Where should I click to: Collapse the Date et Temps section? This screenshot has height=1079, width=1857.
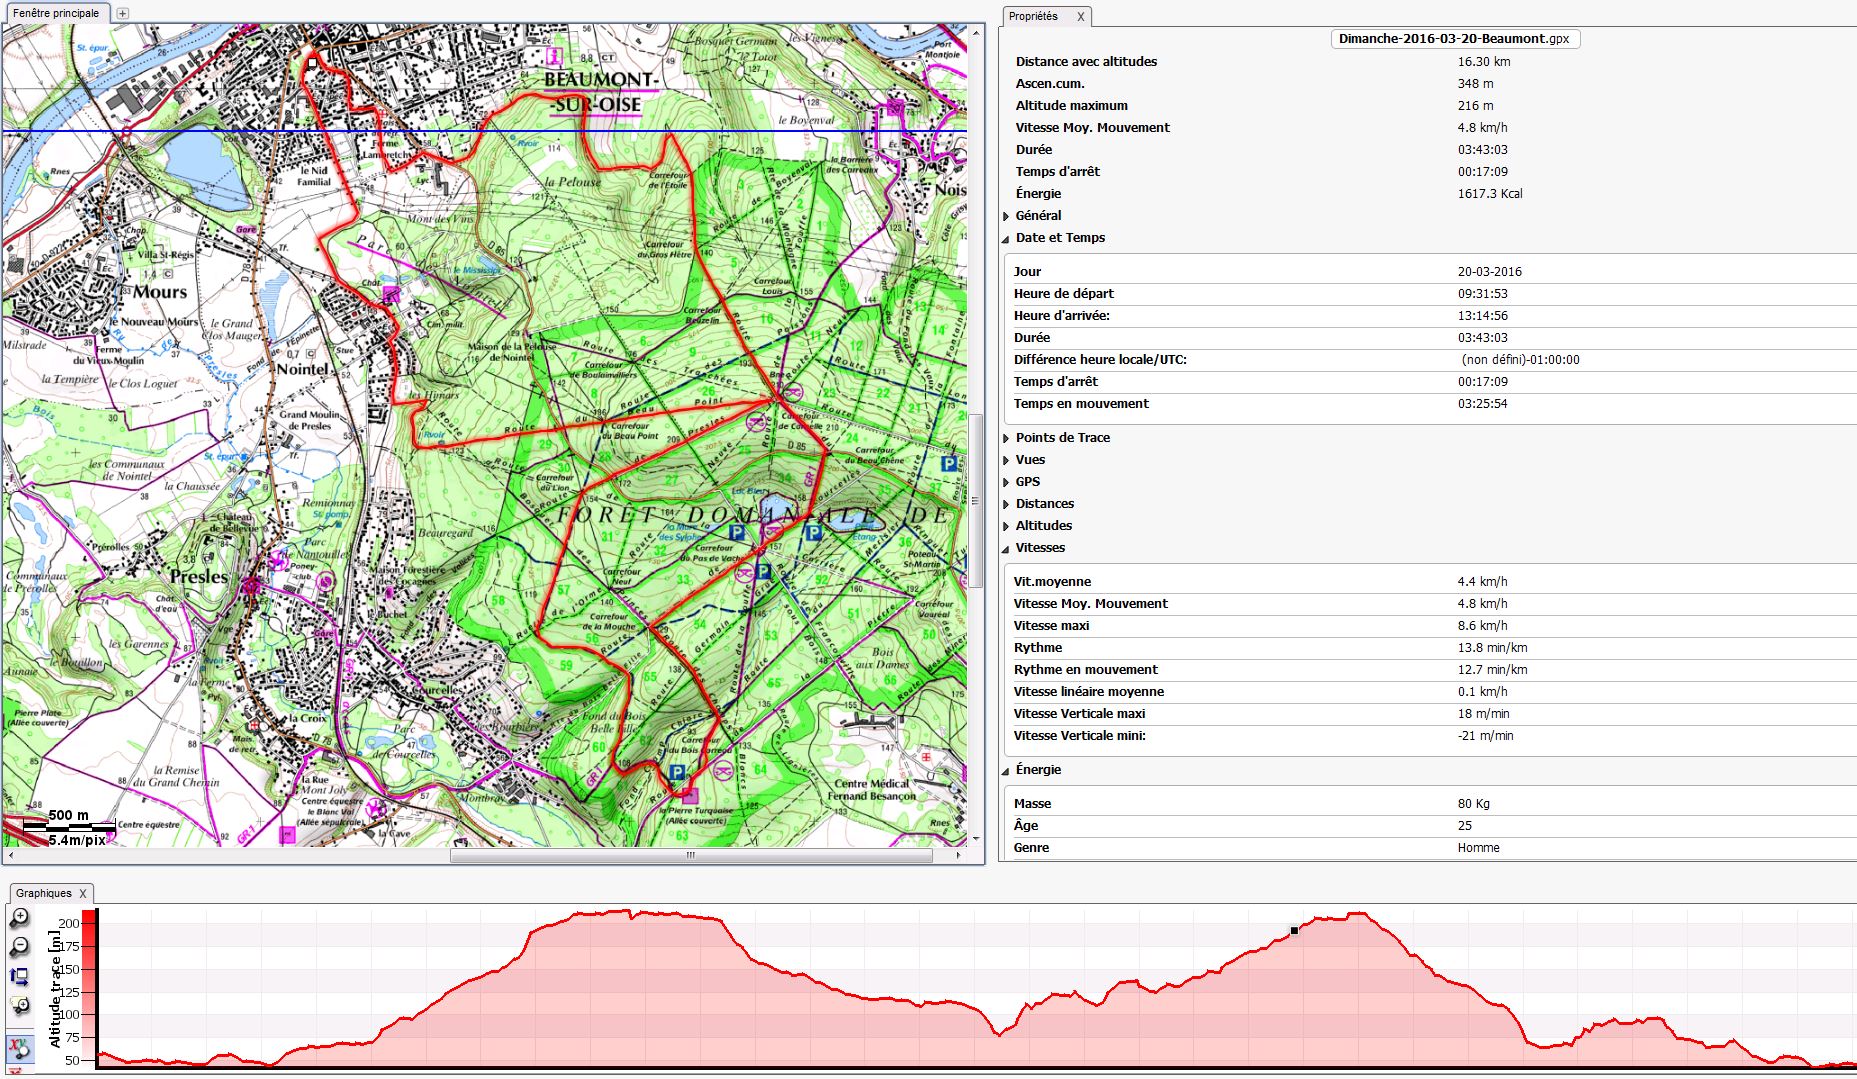1007,238
